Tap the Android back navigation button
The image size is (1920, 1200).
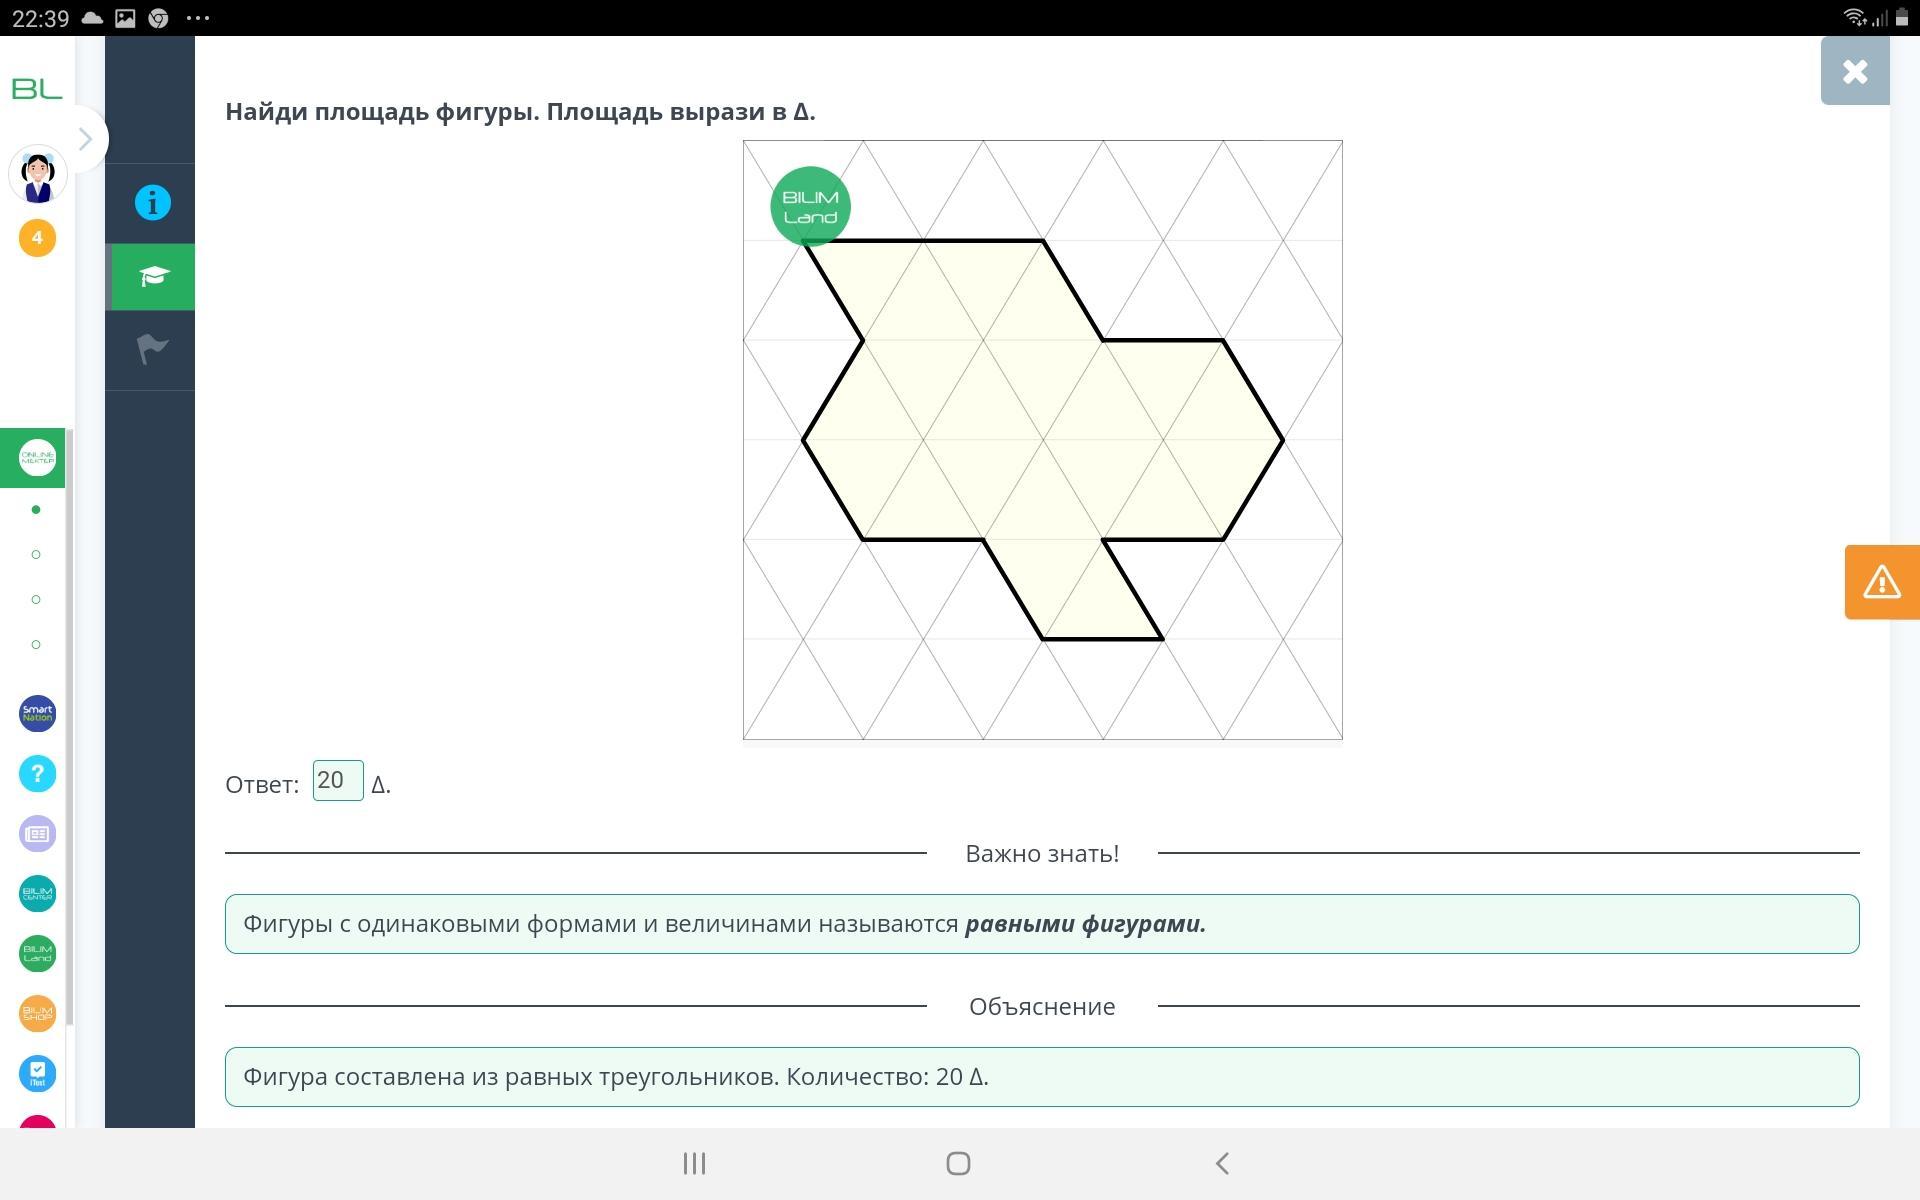click(x=1221, y=1163)
